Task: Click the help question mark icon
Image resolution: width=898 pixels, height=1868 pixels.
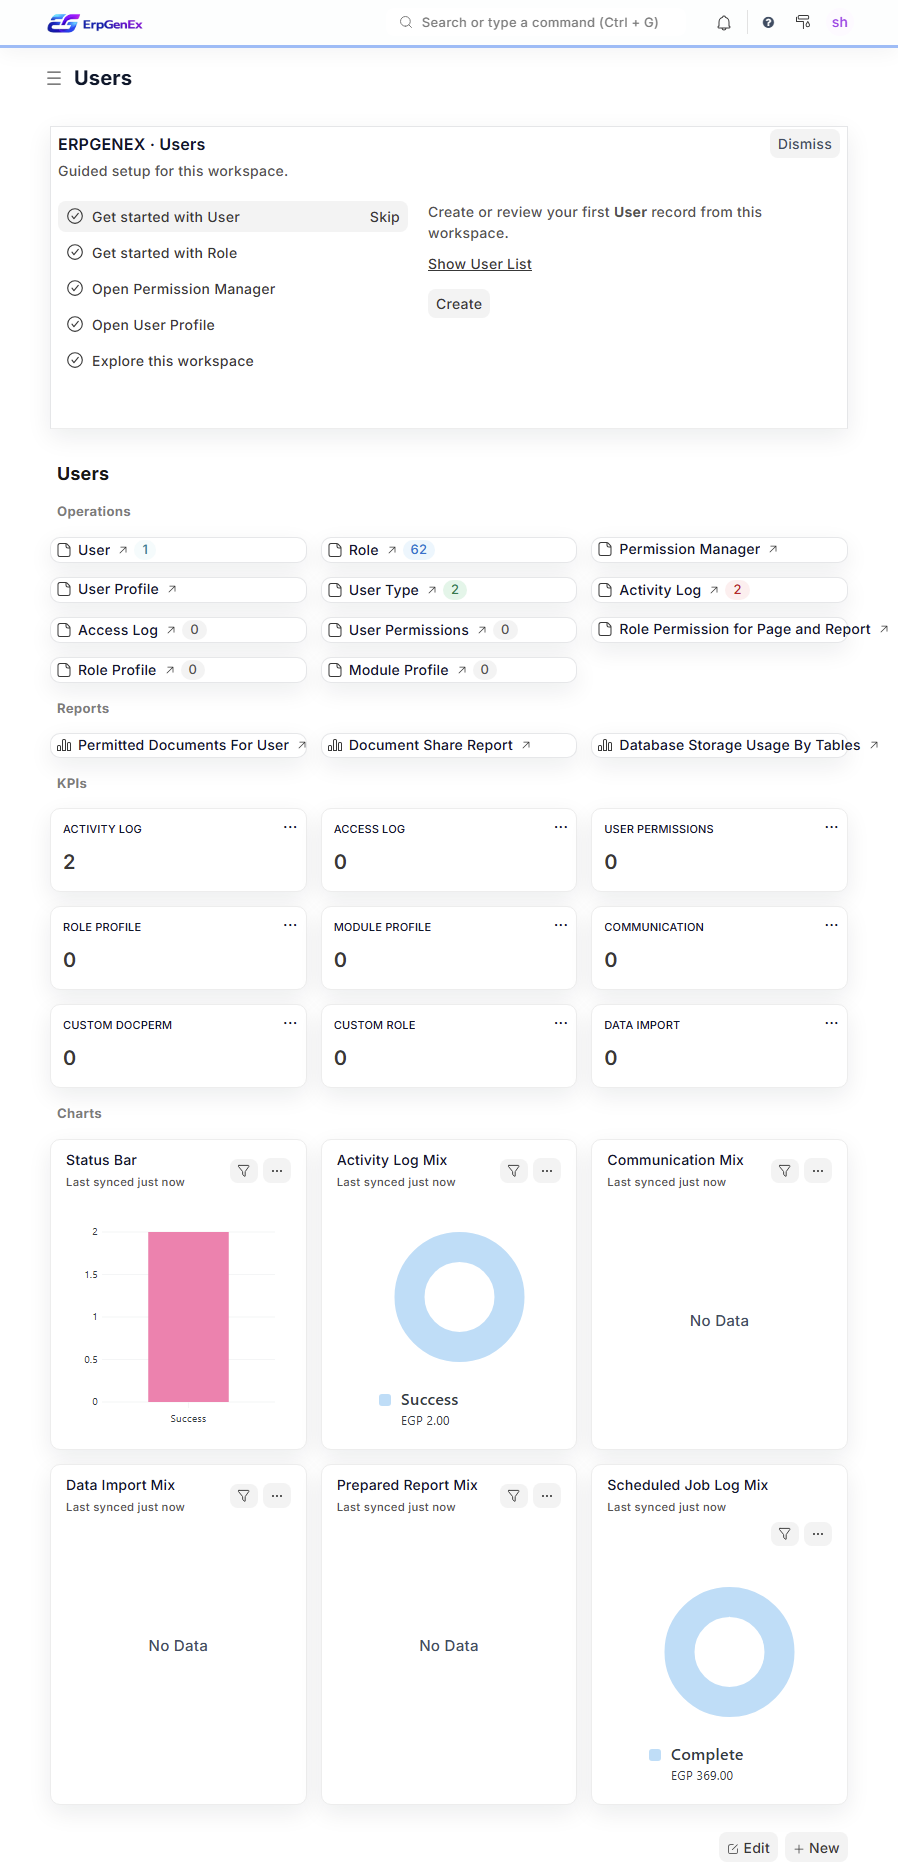Action: click(x=768, y=23)
